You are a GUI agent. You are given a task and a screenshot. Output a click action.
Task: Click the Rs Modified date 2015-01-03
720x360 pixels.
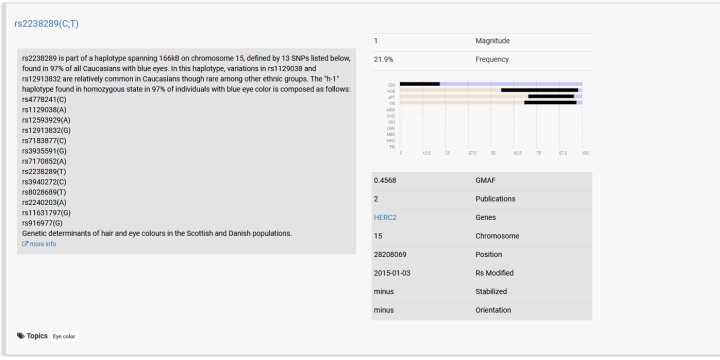(x=392, y=273)
